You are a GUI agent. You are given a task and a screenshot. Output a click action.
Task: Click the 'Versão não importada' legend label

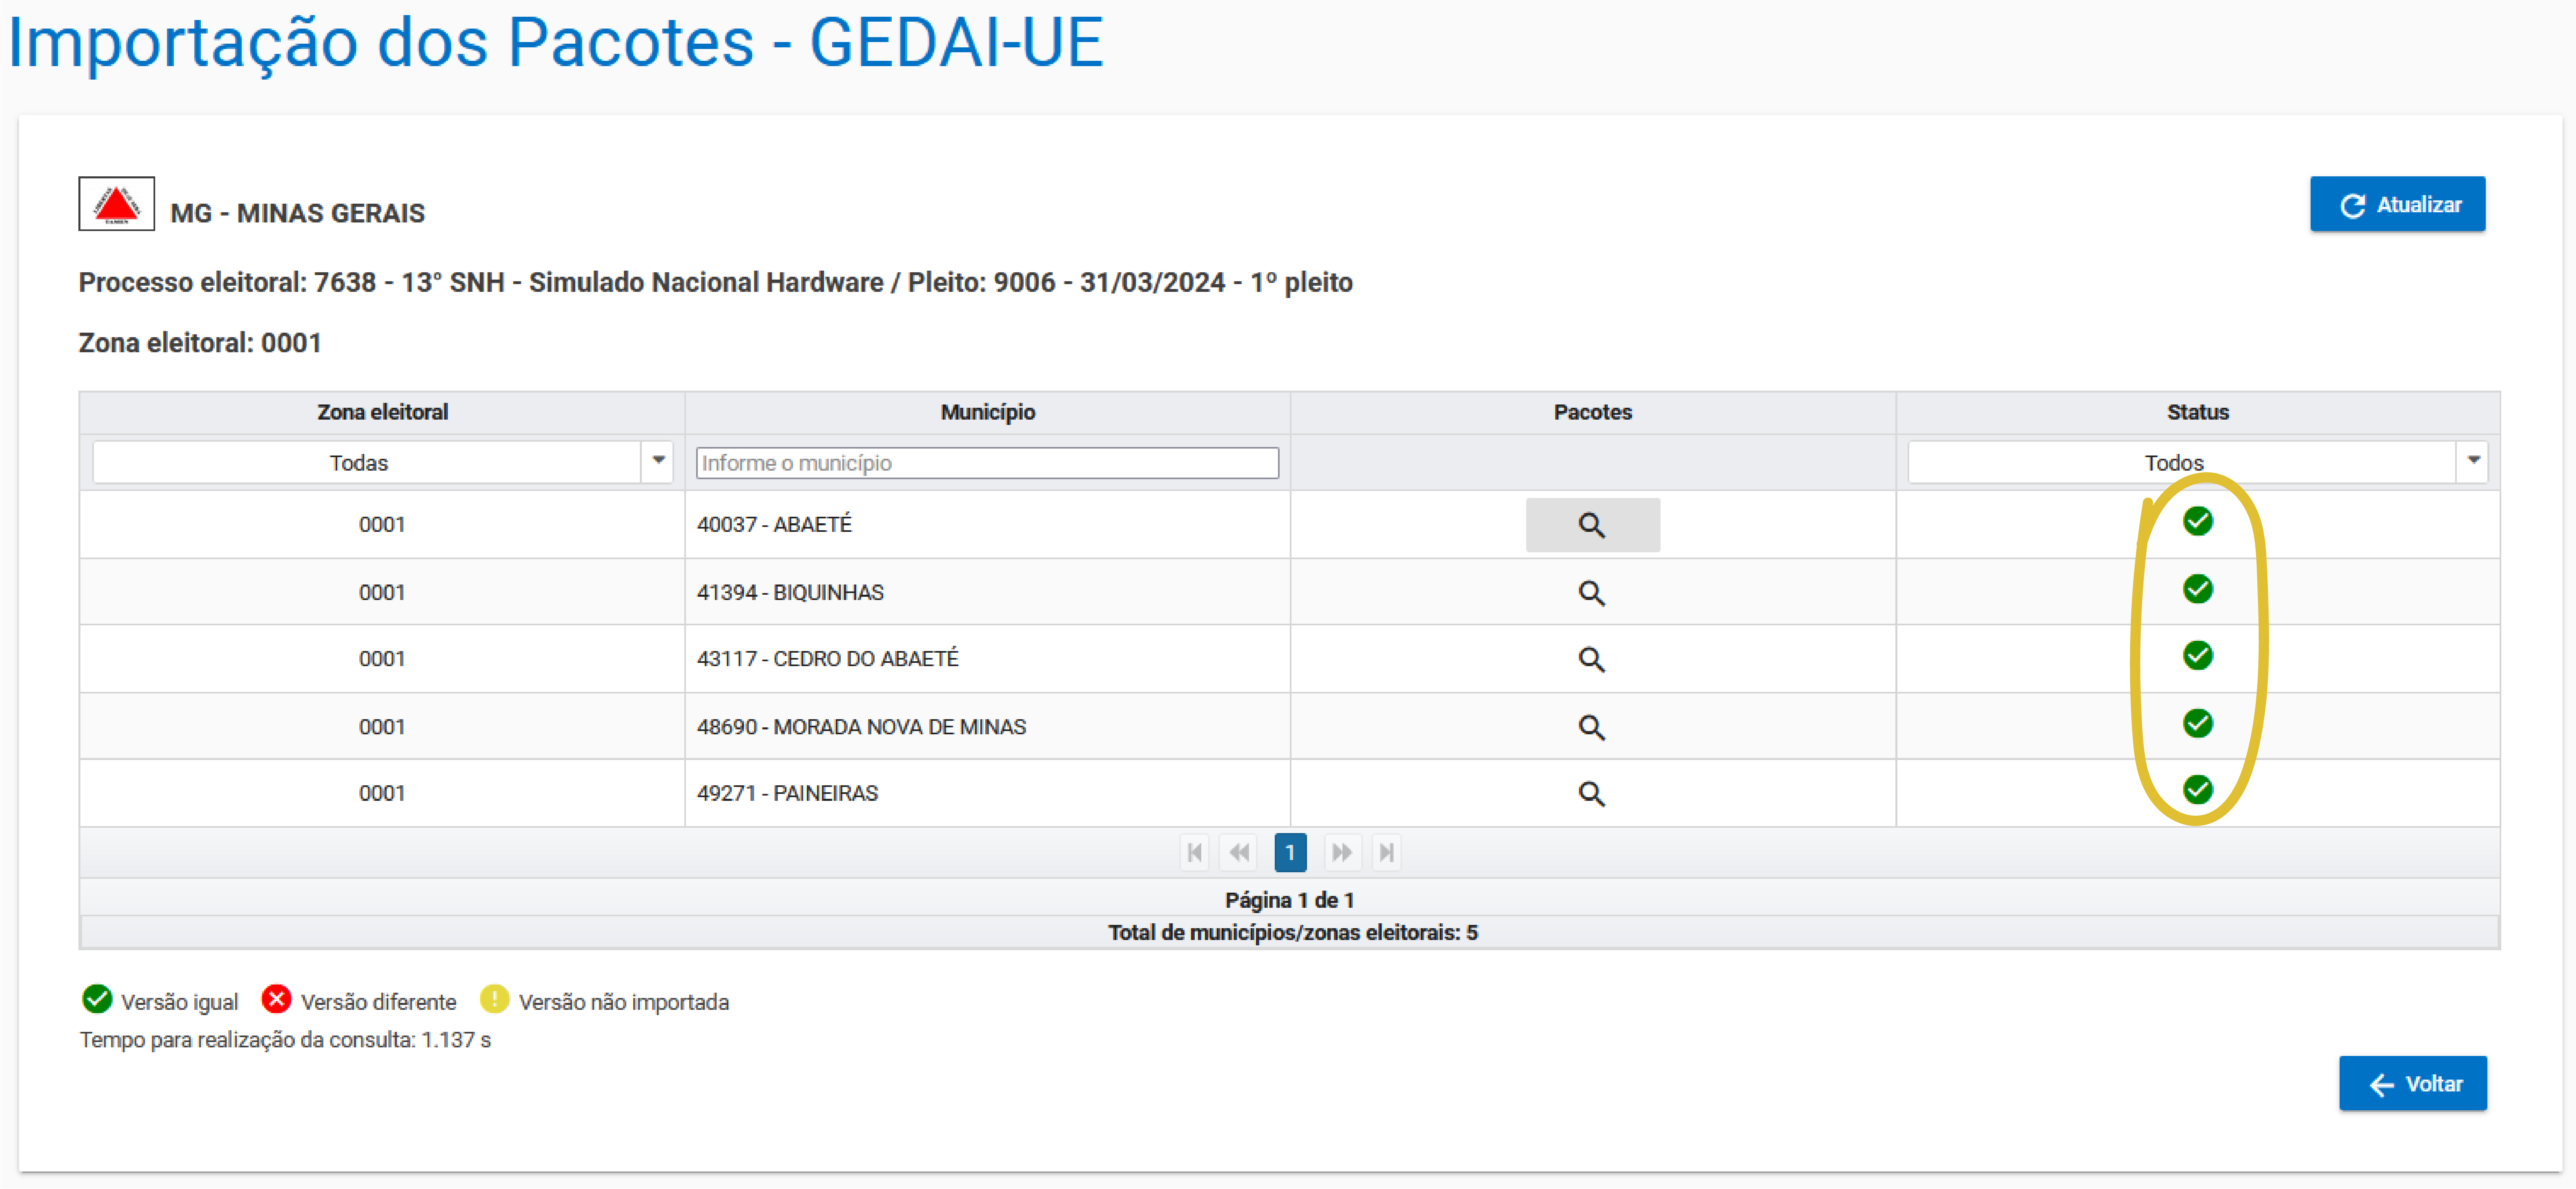(x=623, y=1002)
